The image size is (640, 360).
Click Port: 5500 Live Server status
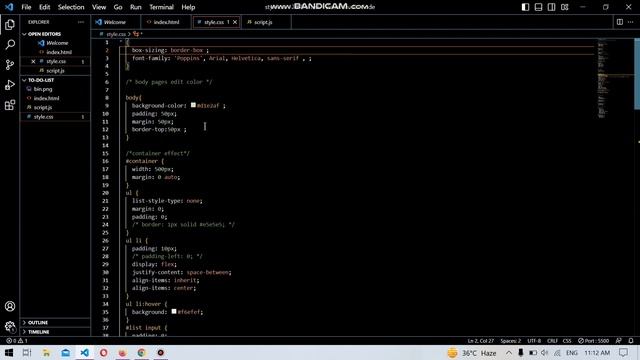593,340
